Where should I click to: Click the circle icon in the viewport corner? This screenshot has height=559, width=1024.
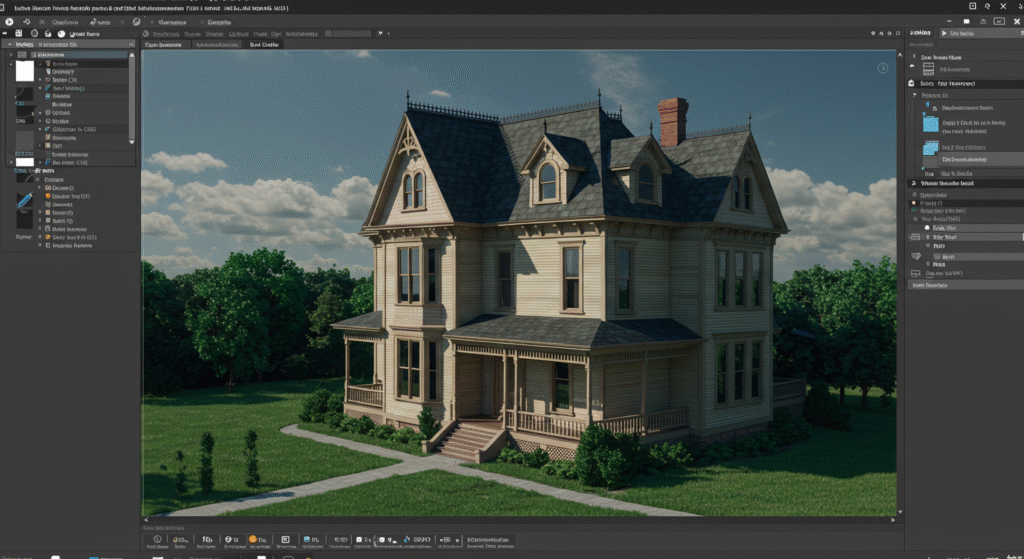coord(882,68)
